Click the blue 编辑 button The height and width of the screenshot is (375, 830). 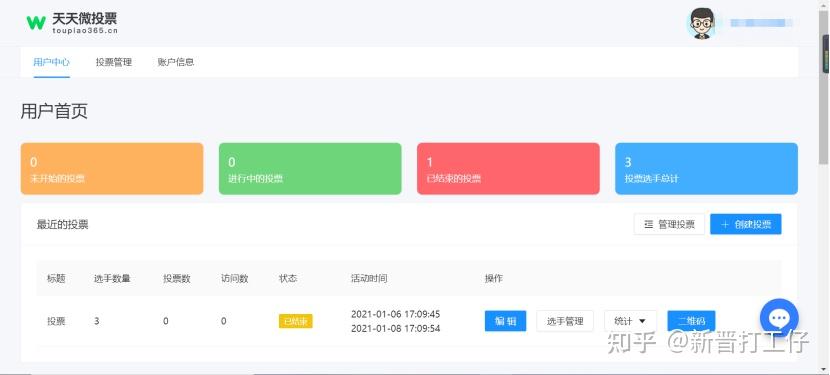click(506, 321)
